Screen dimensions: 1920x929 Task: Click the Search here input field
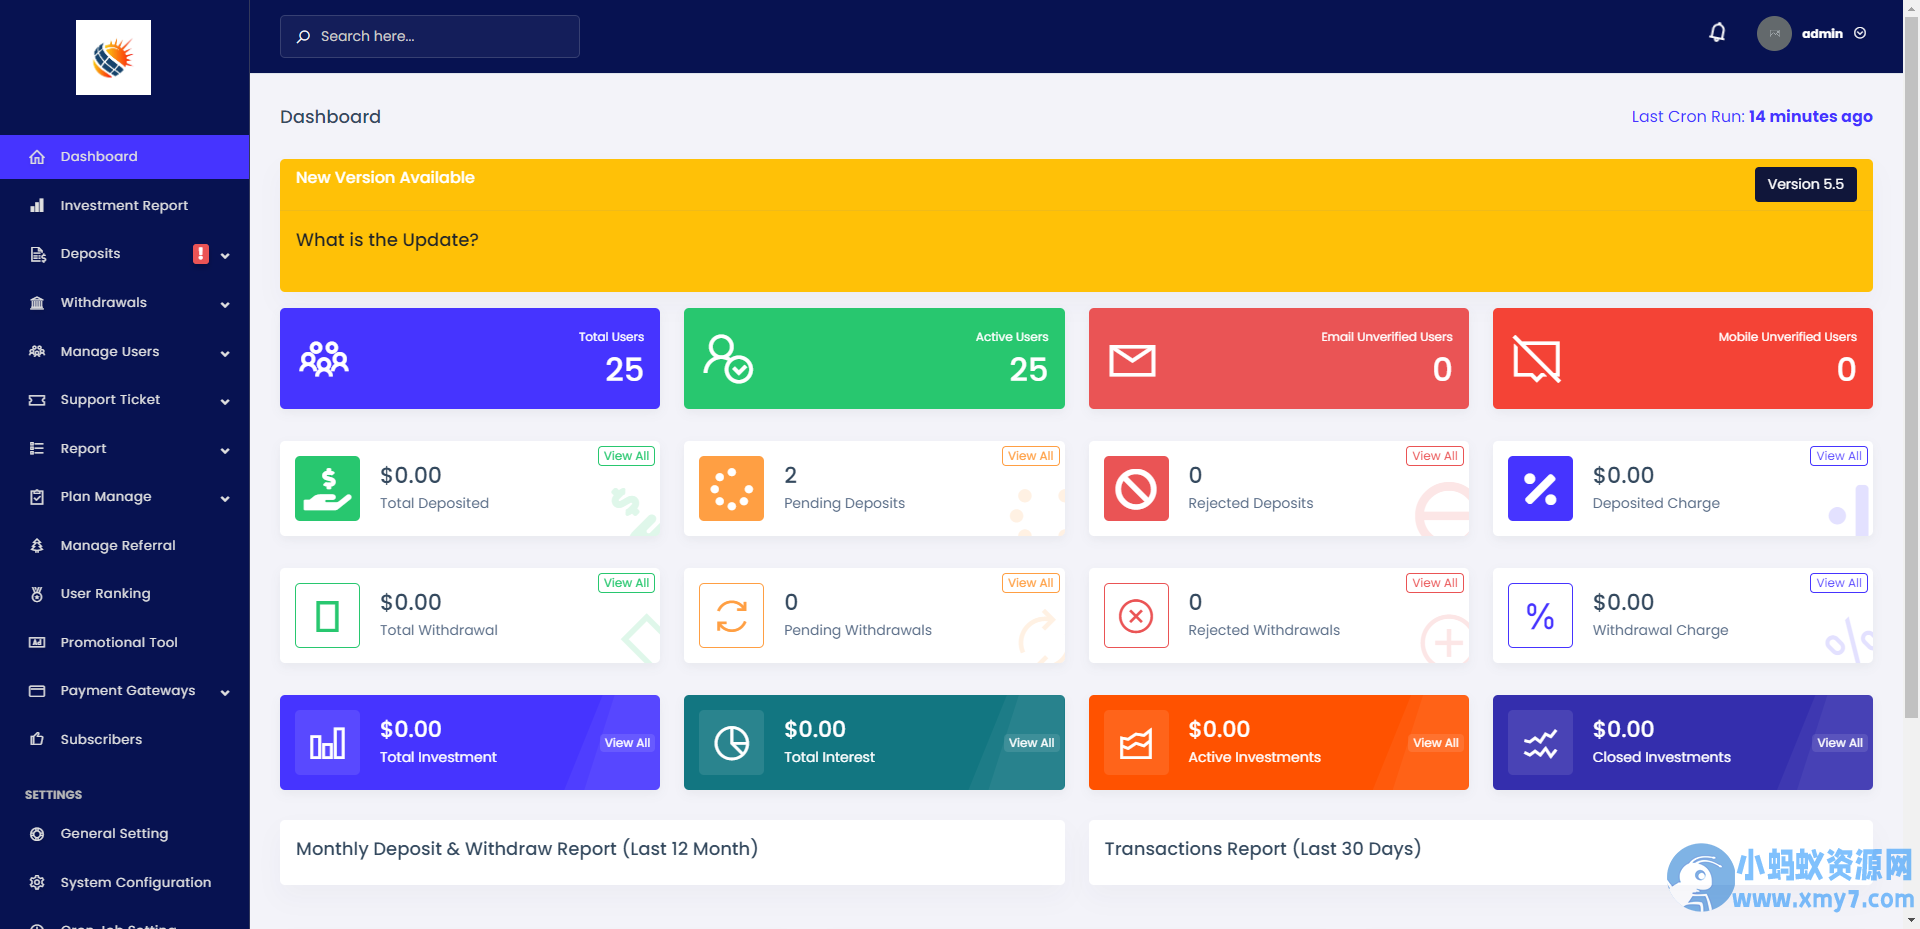click(x=430, y=36)
